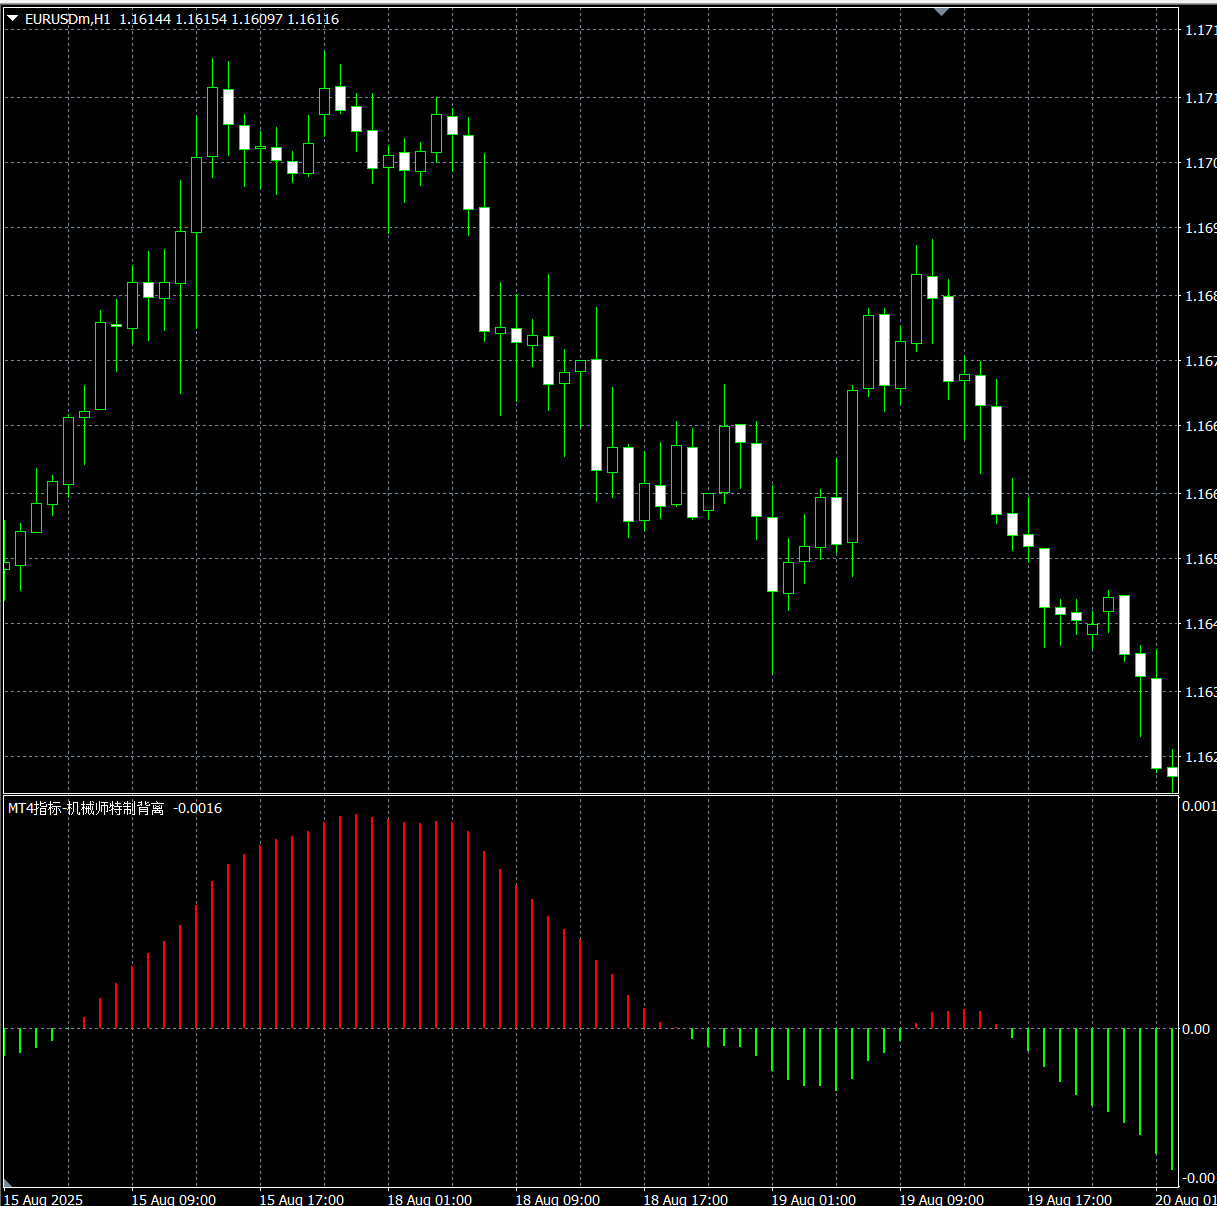Viewport: 1217px width, 1206px height.
Task: Click the 19 Aug 09:00 time label
Action: click(x=941, y=1199)
